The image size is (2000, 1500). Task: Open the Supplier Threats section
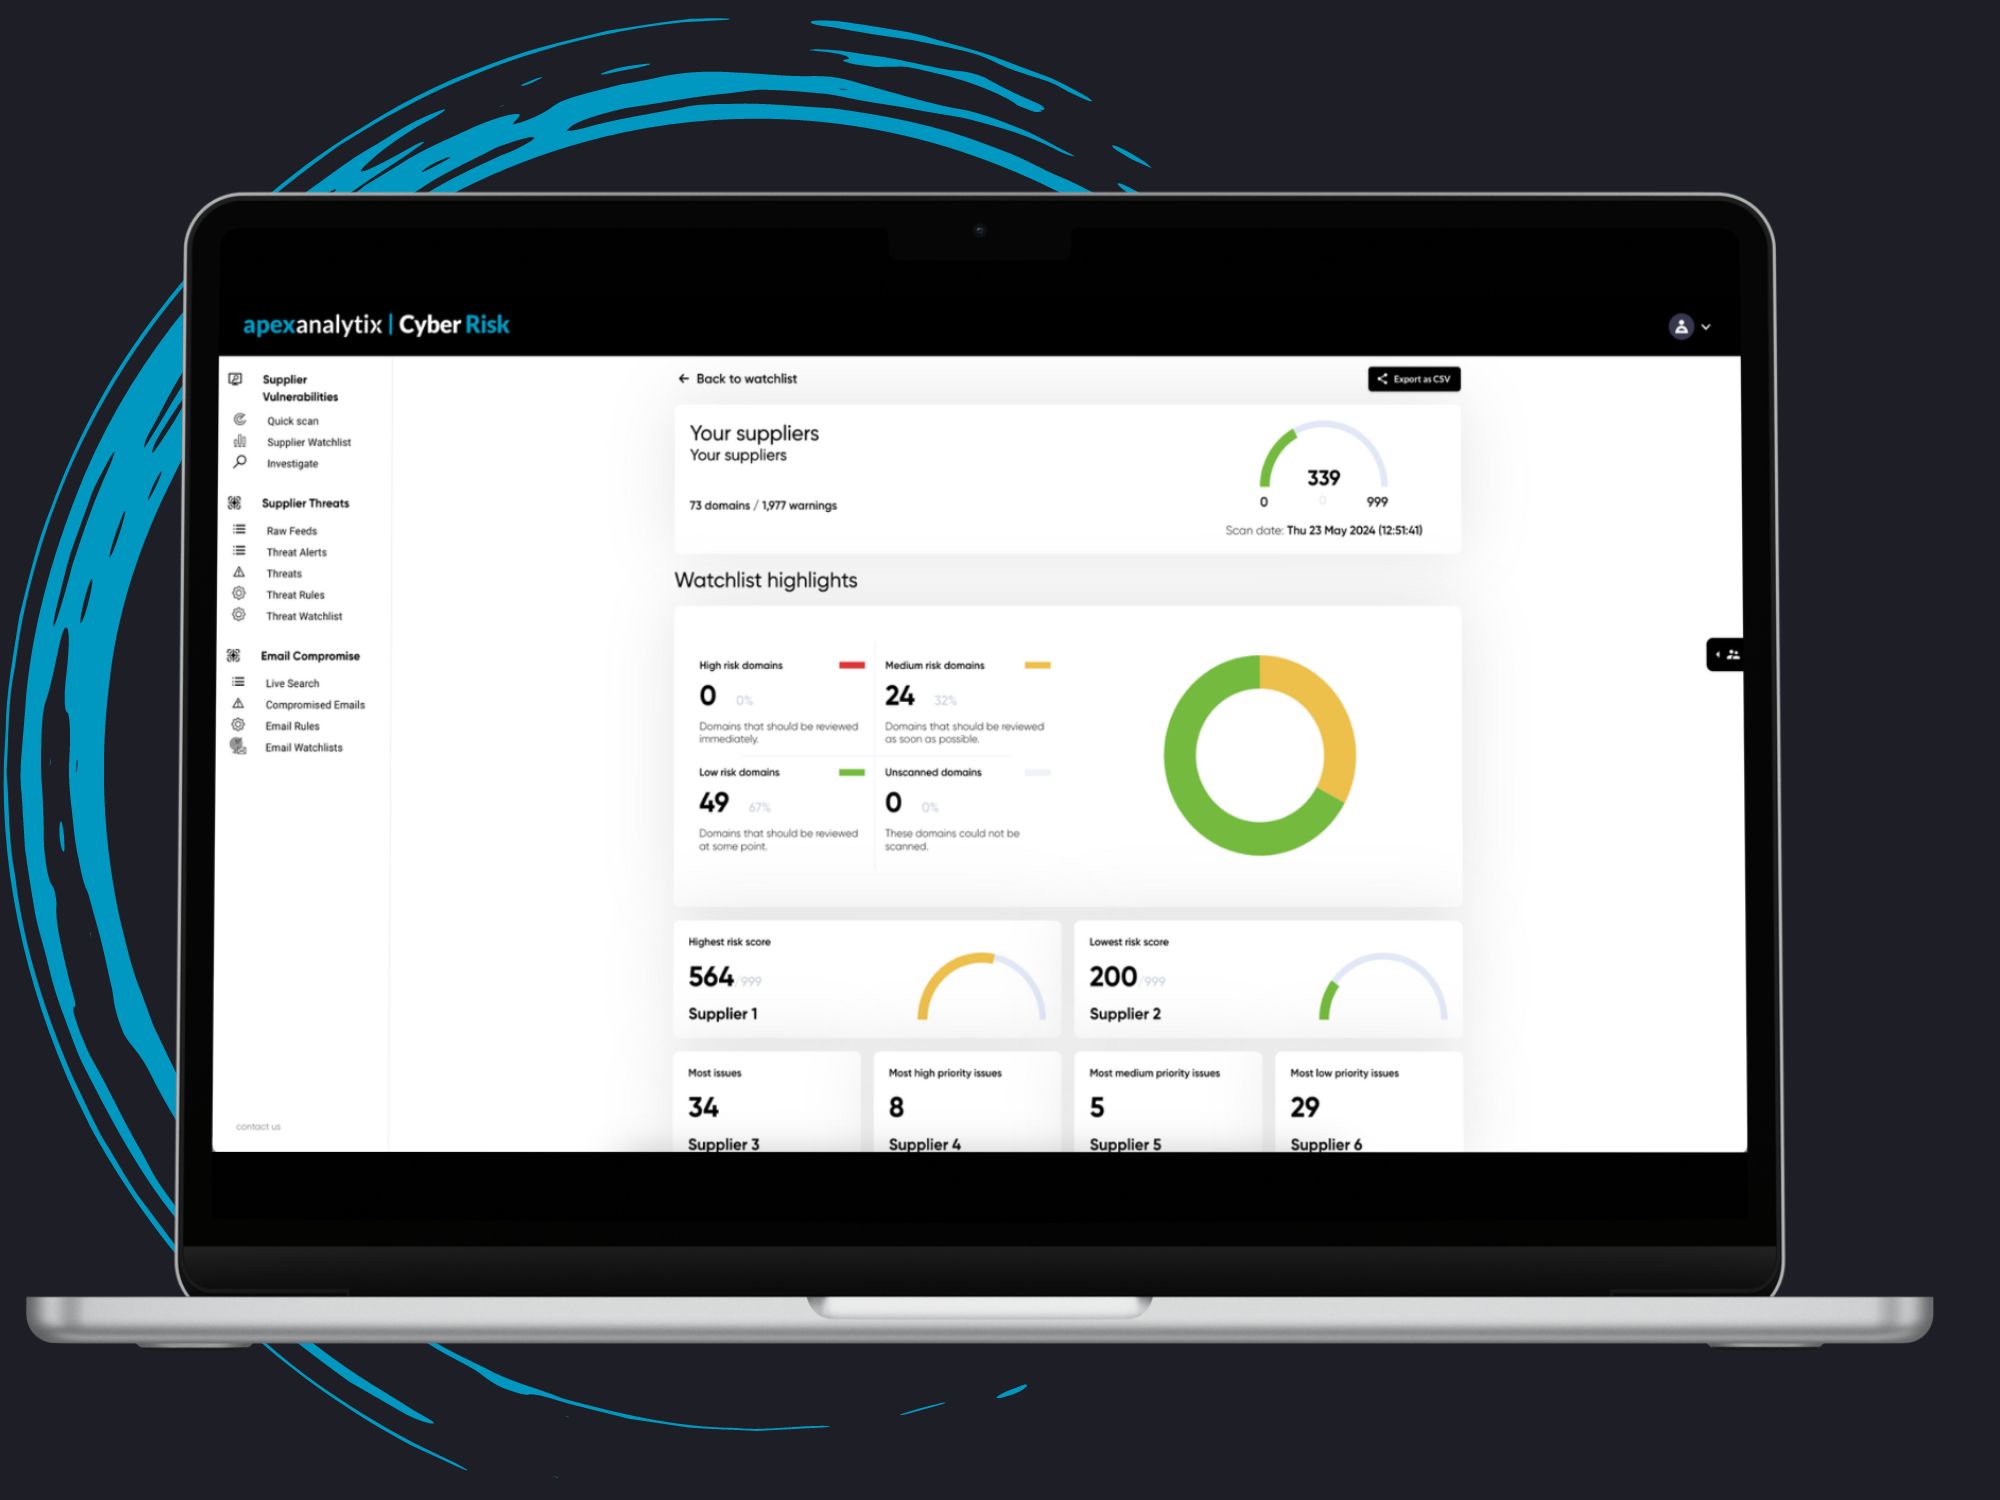point(306,503)
